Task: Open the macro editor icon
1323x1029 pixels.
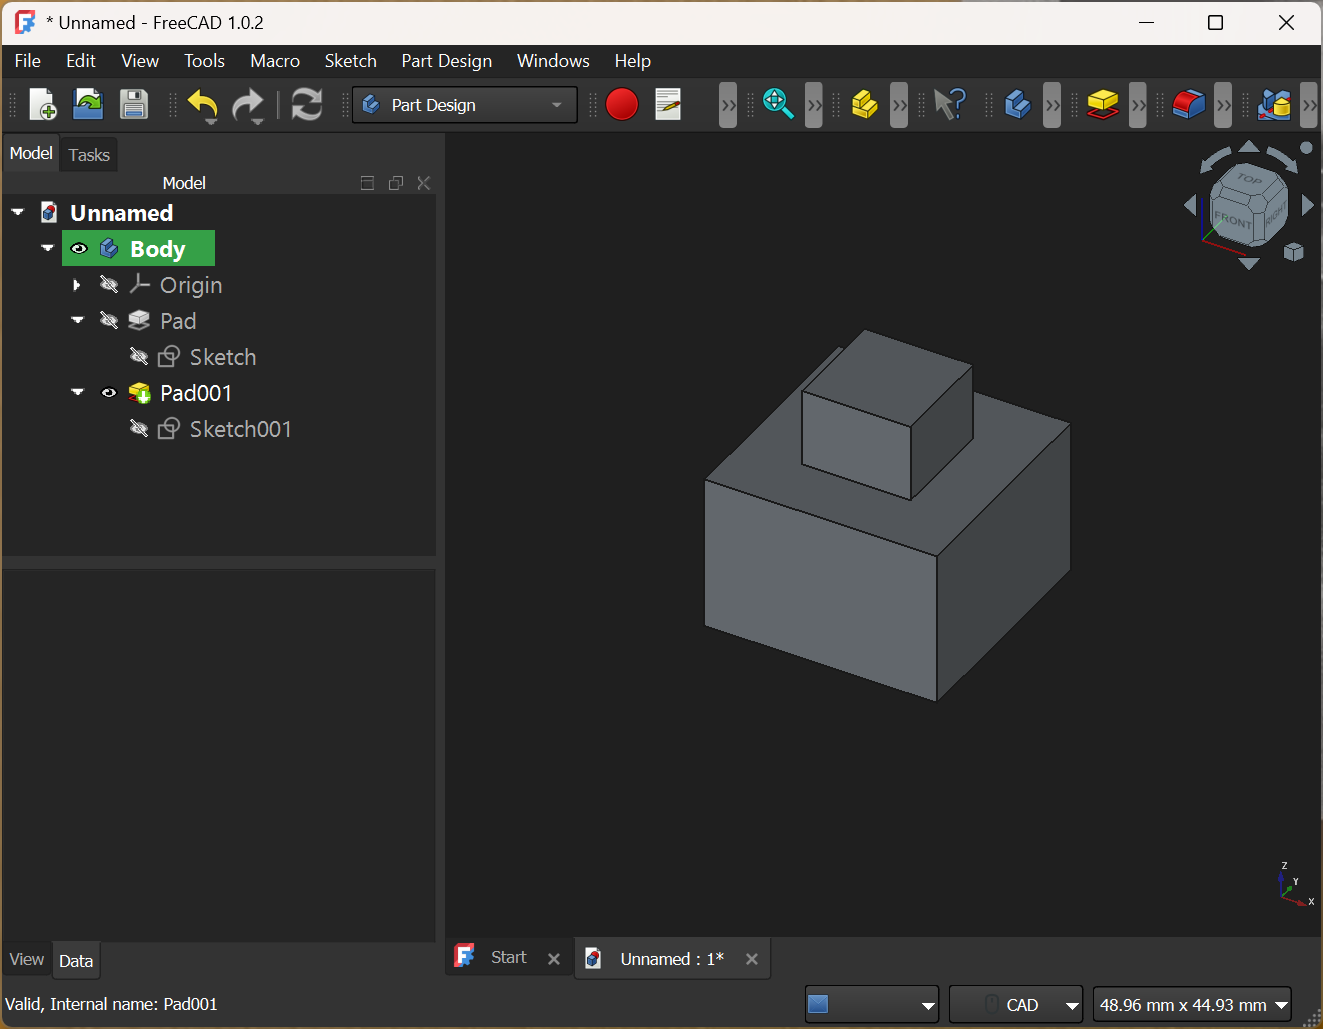Action: [x=668, y=104]
